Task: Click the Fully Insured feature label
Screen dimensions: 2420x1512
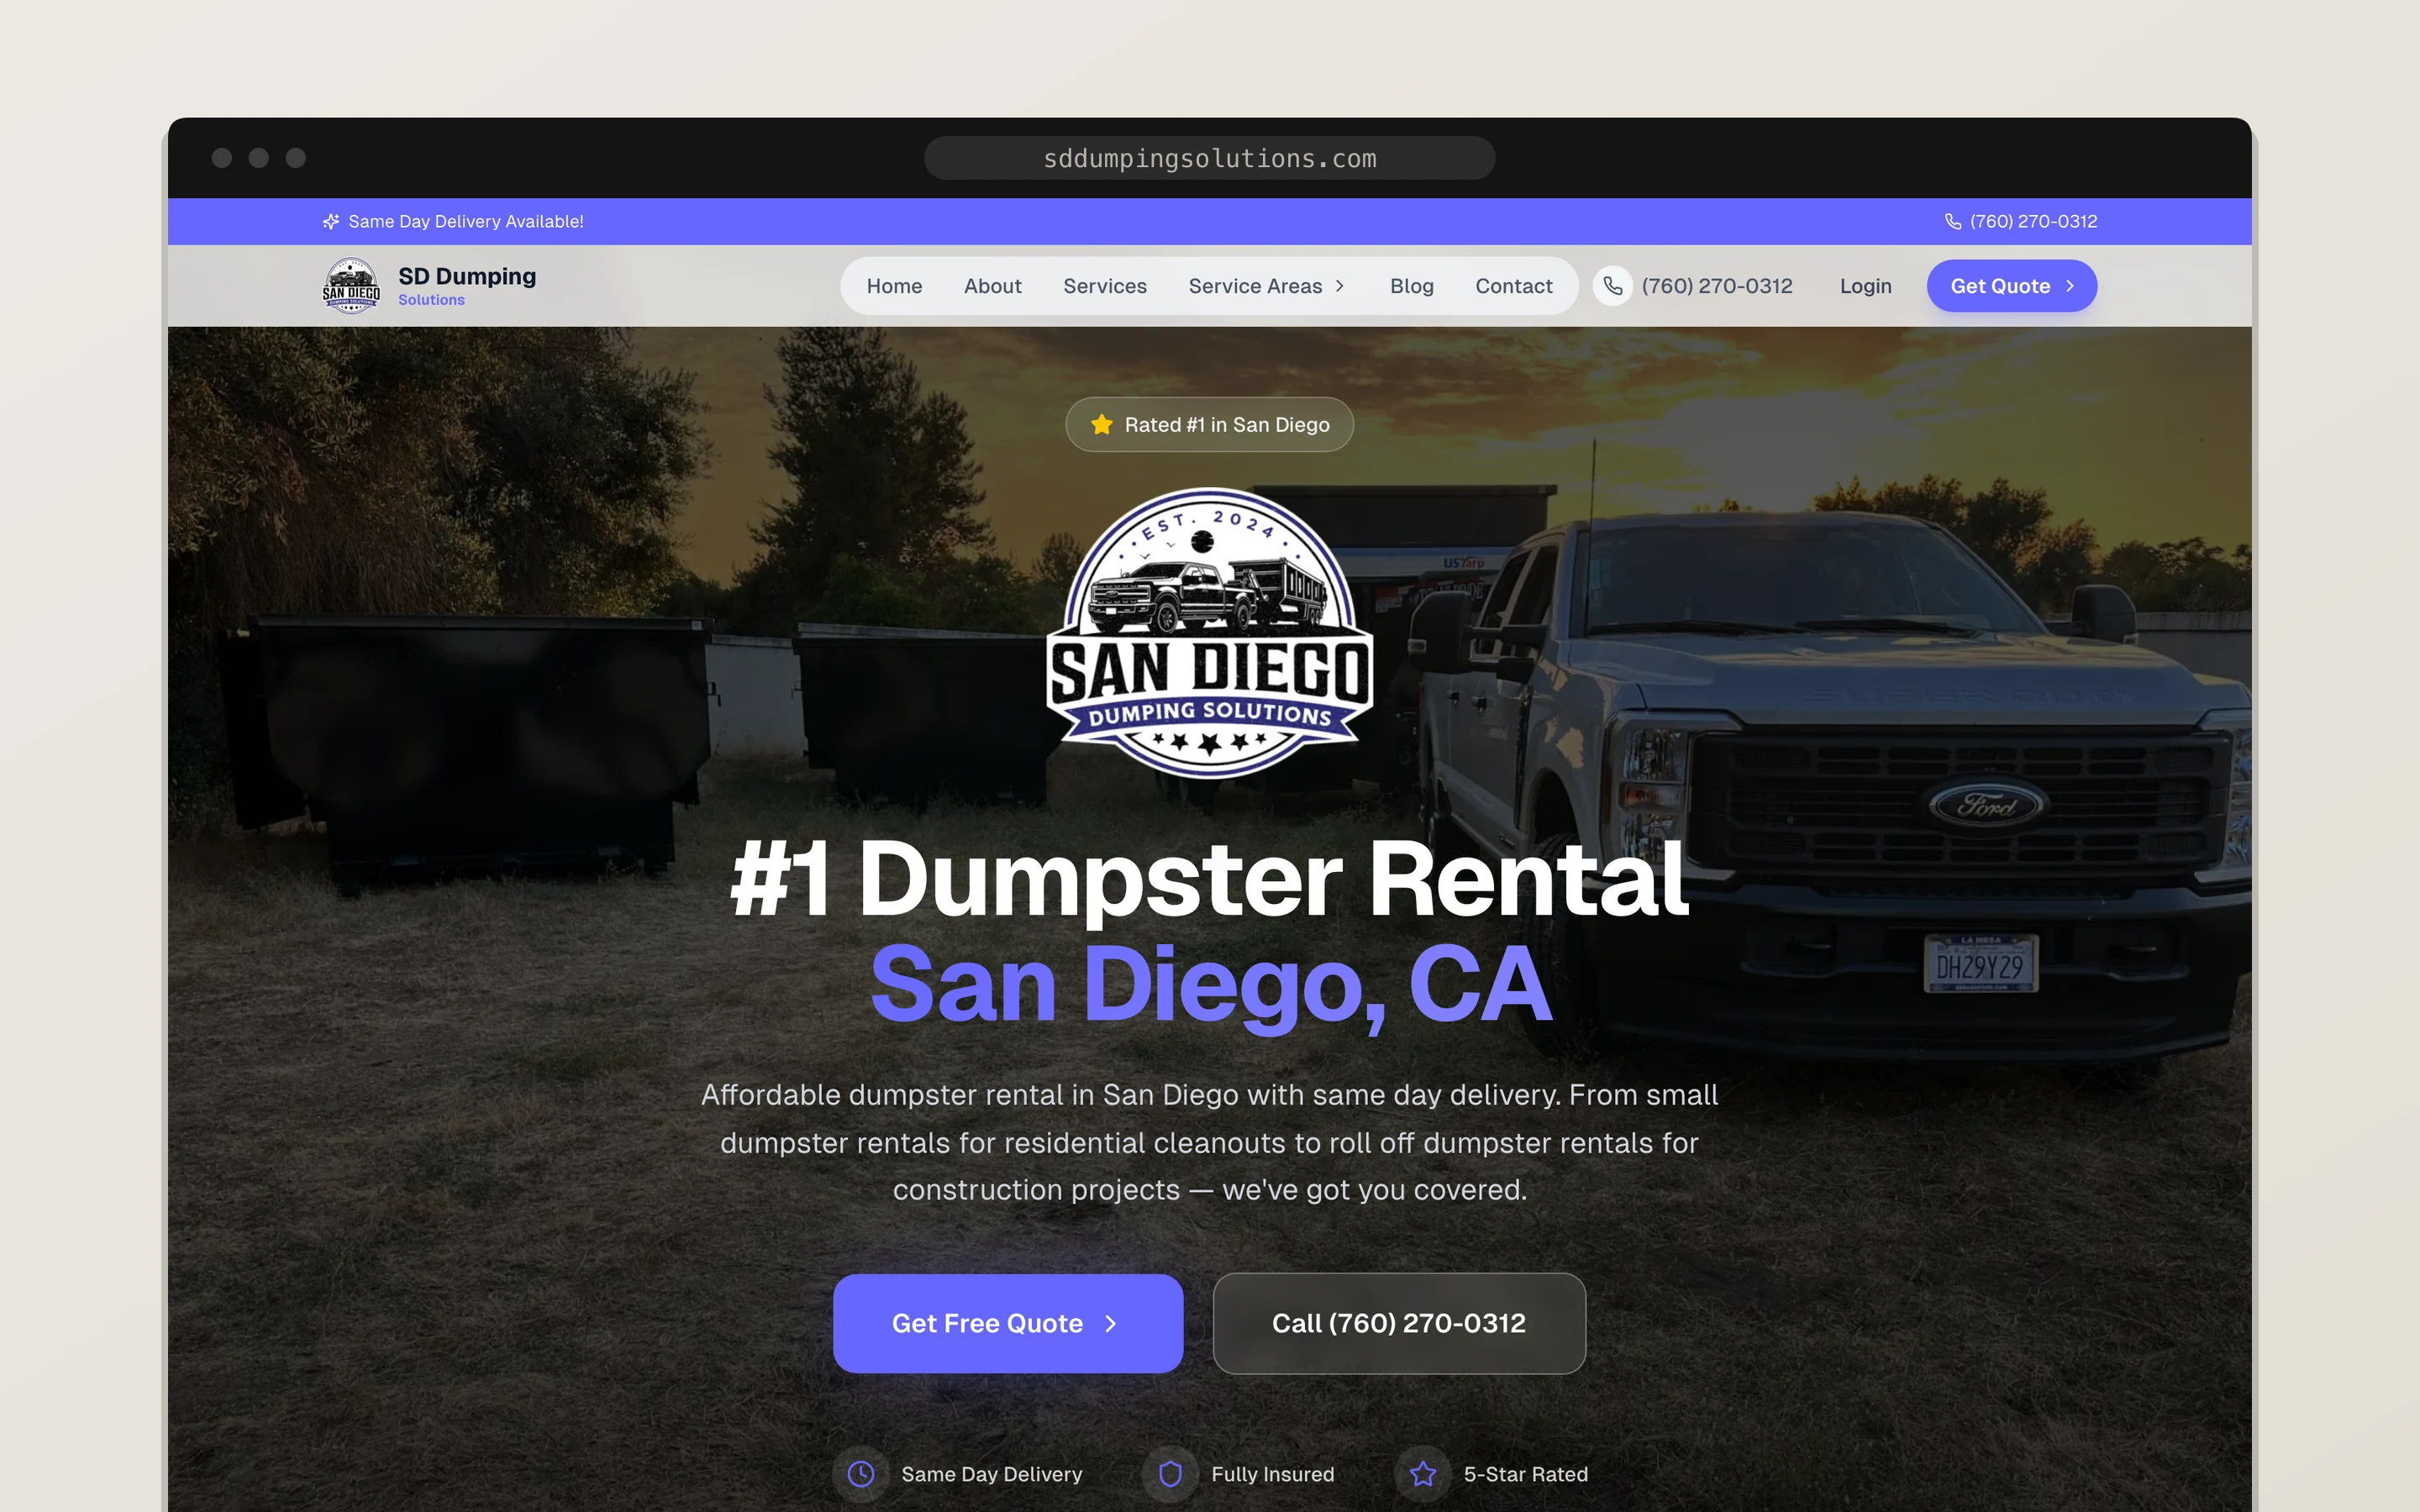Action: 1272,1474
